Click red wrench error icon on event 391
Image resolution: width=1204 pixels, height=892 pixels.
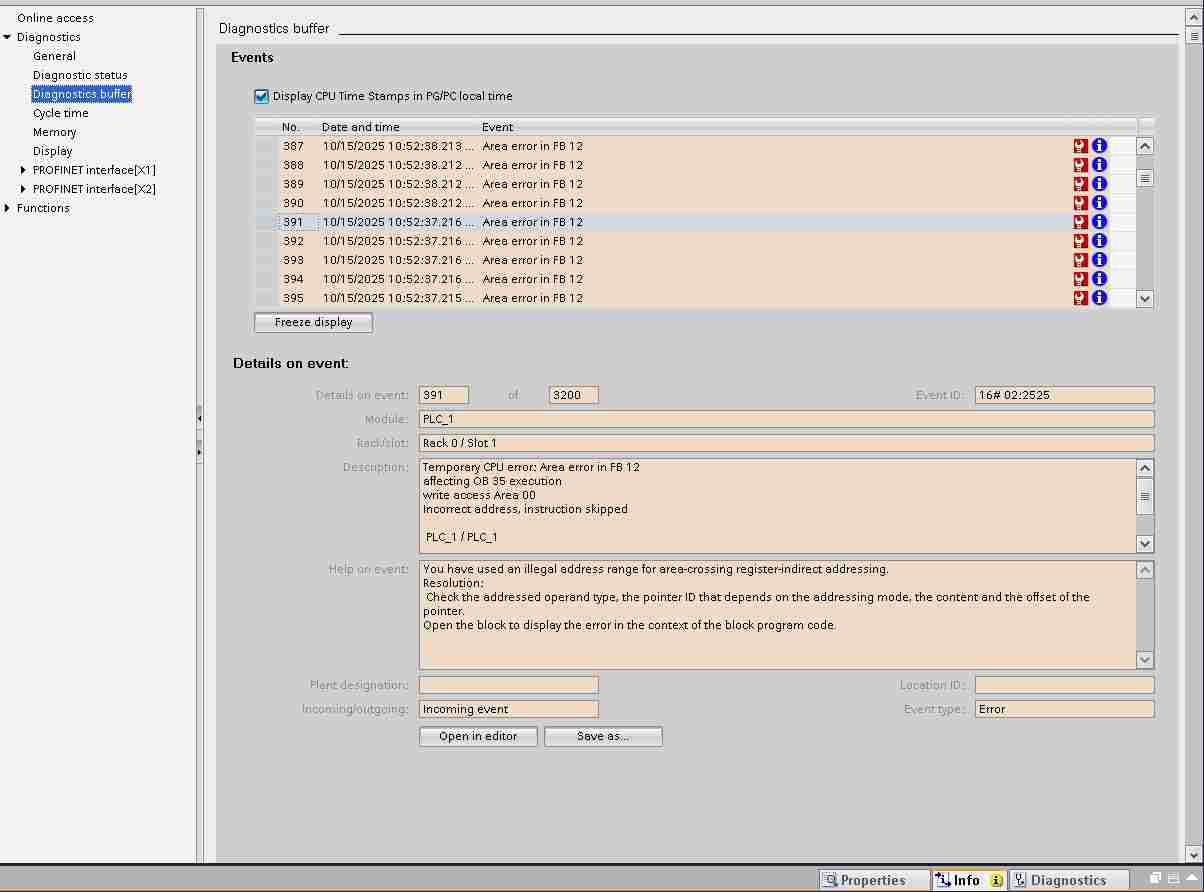[1080, 222]
